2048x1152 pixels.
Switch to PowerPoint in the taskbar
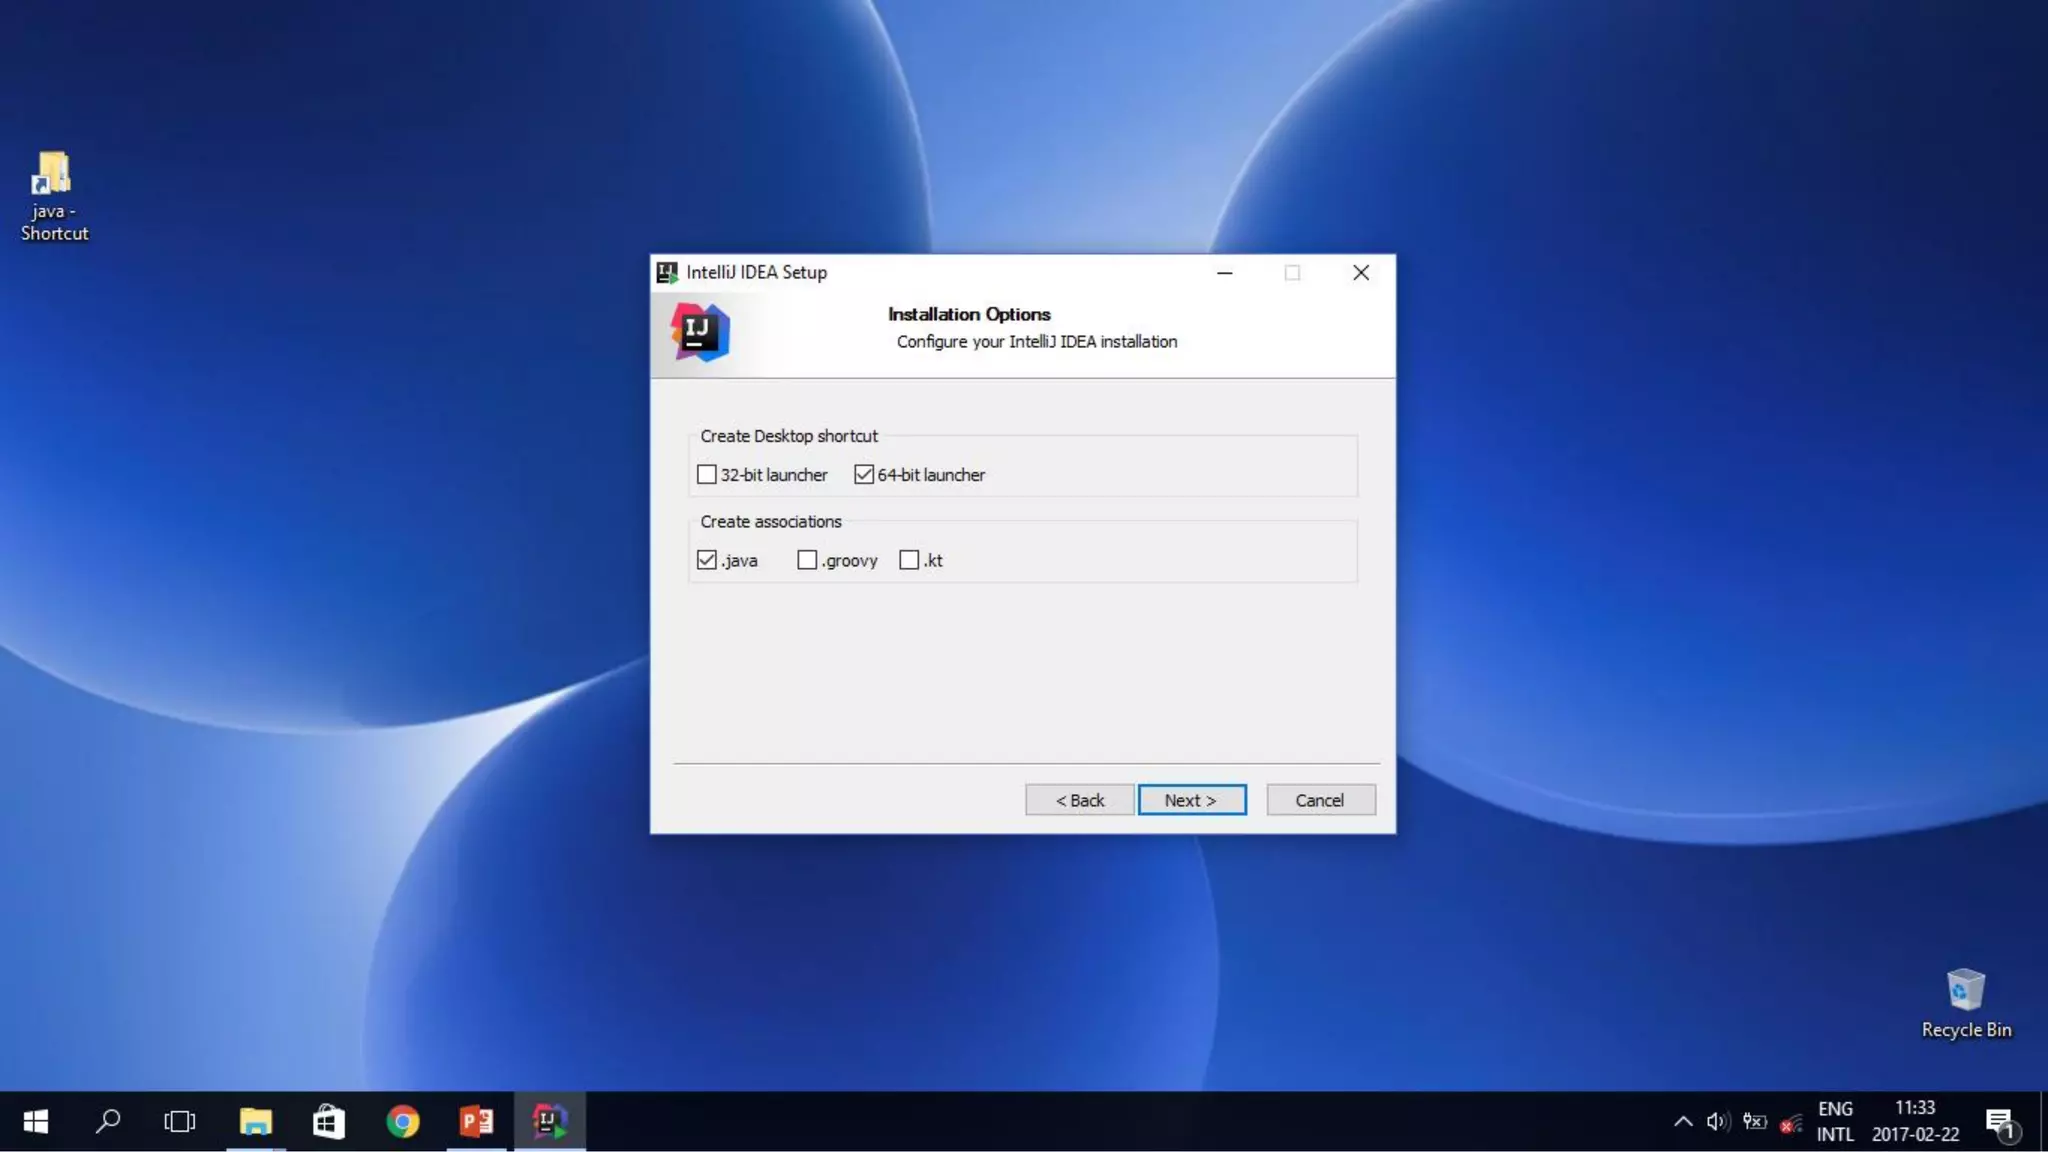476,1122
